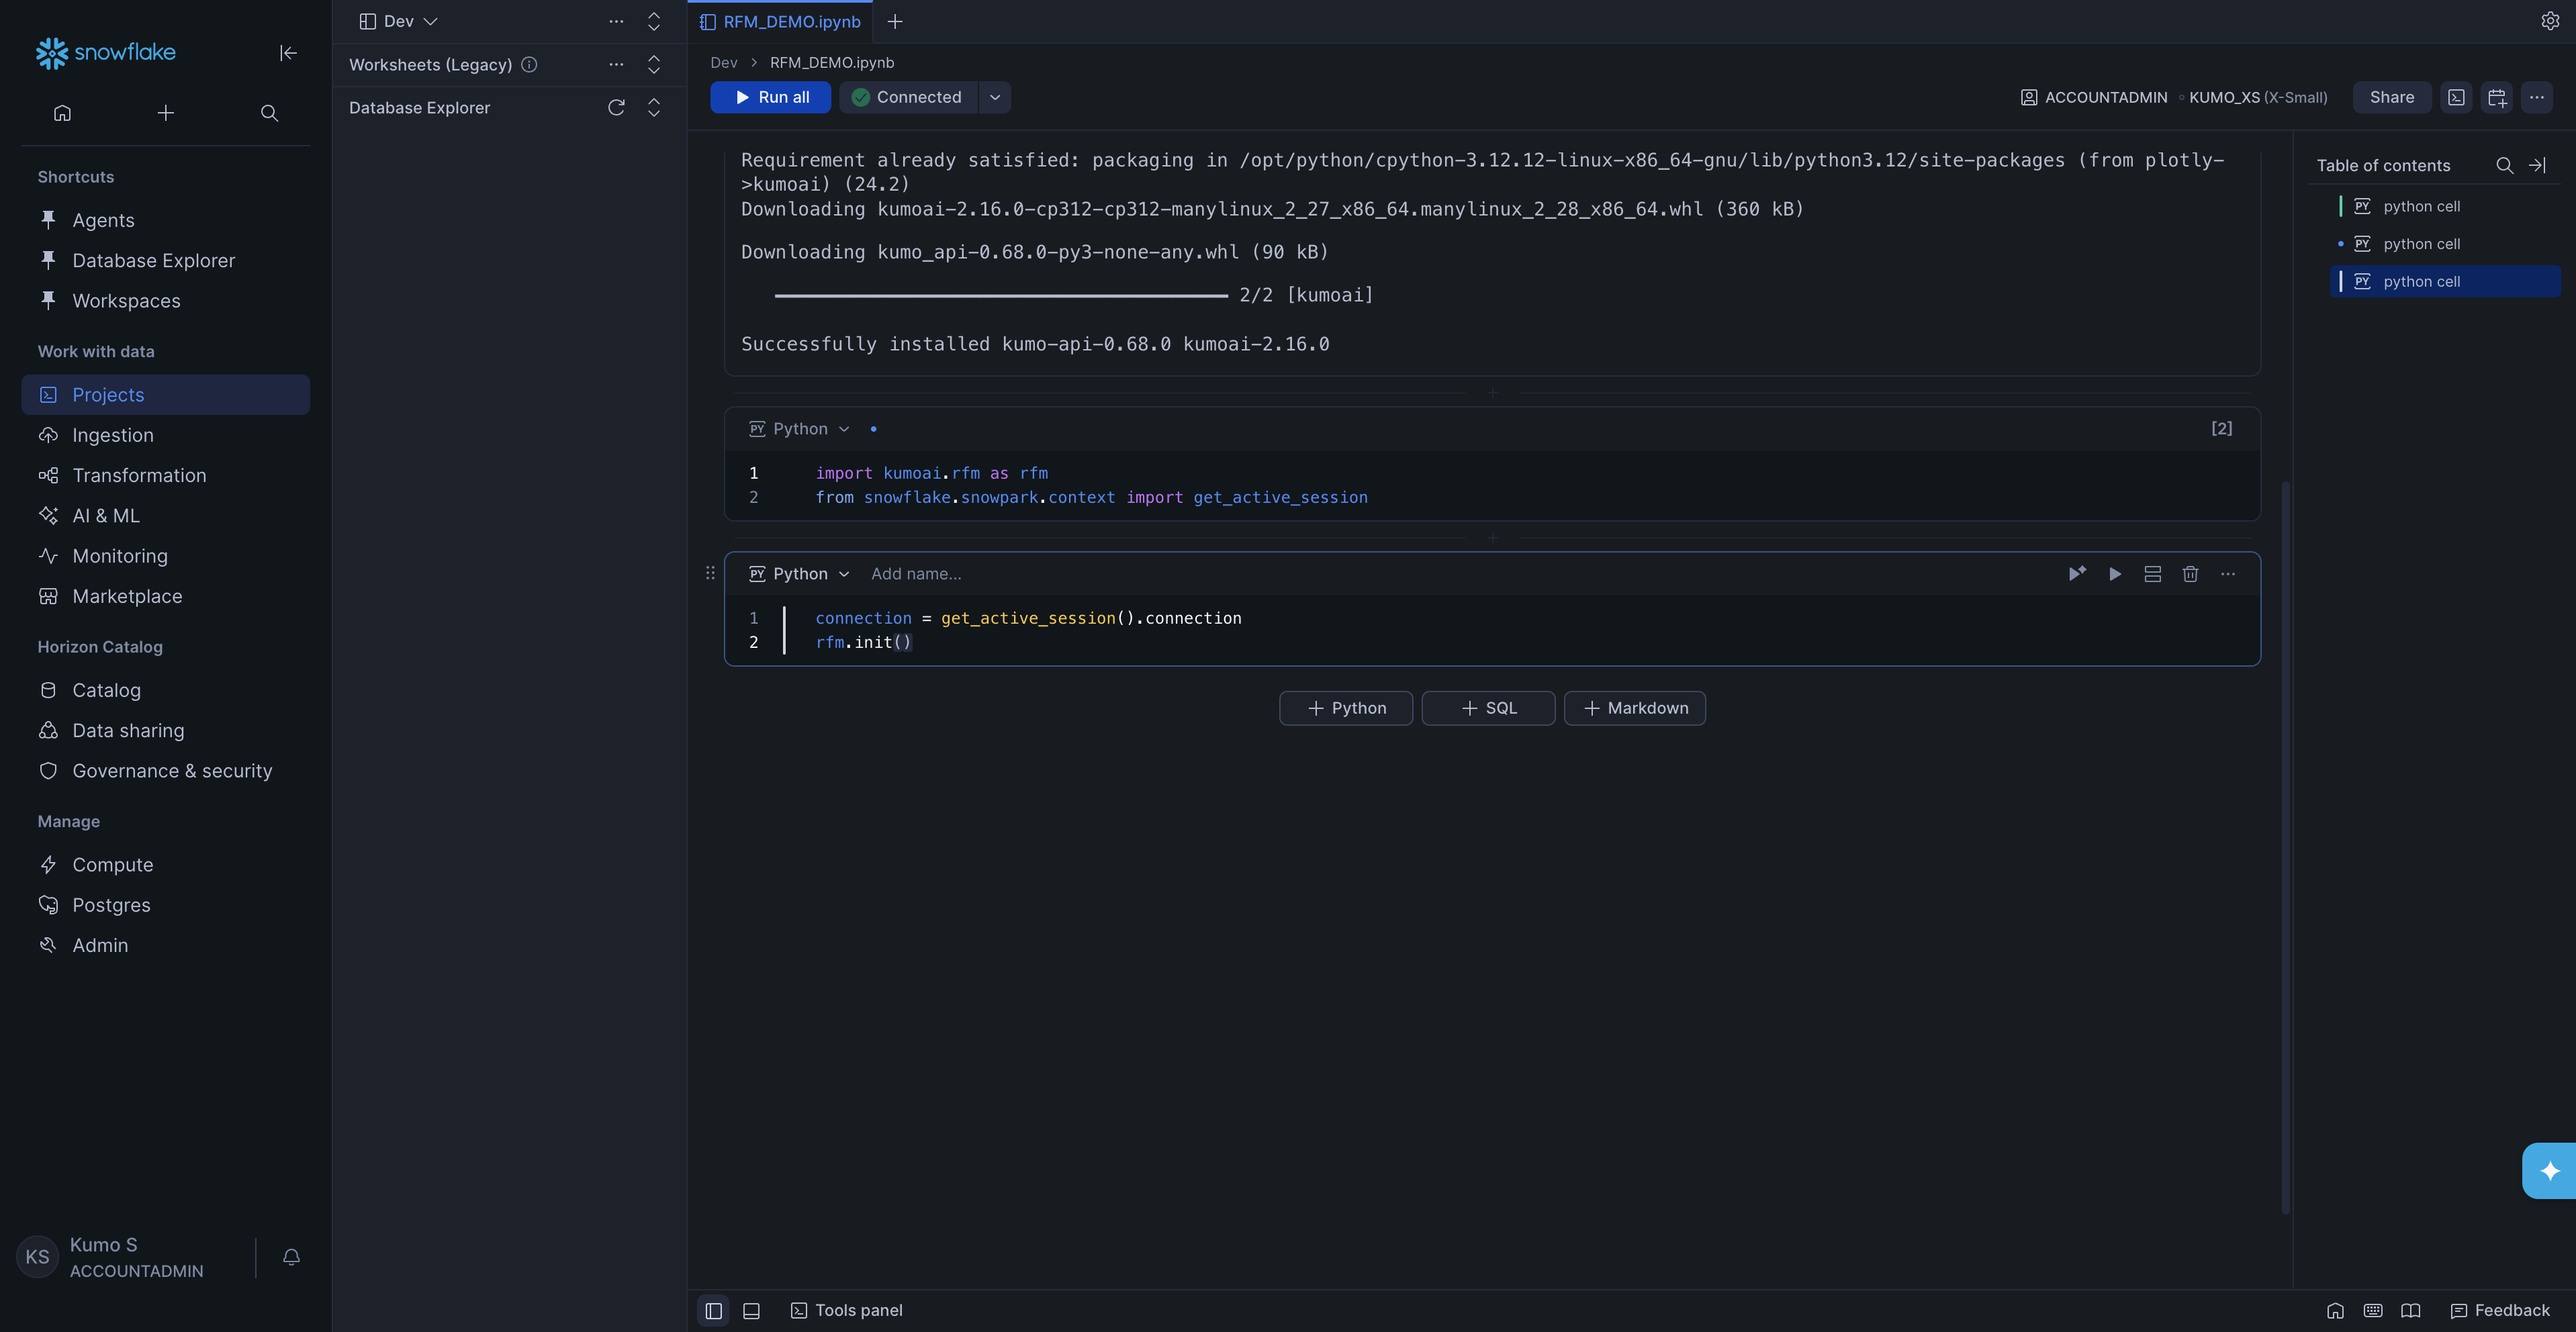Add a new SQL cell
This screenshot has height=1332, width=2576.
click(x=1488, y=708)
